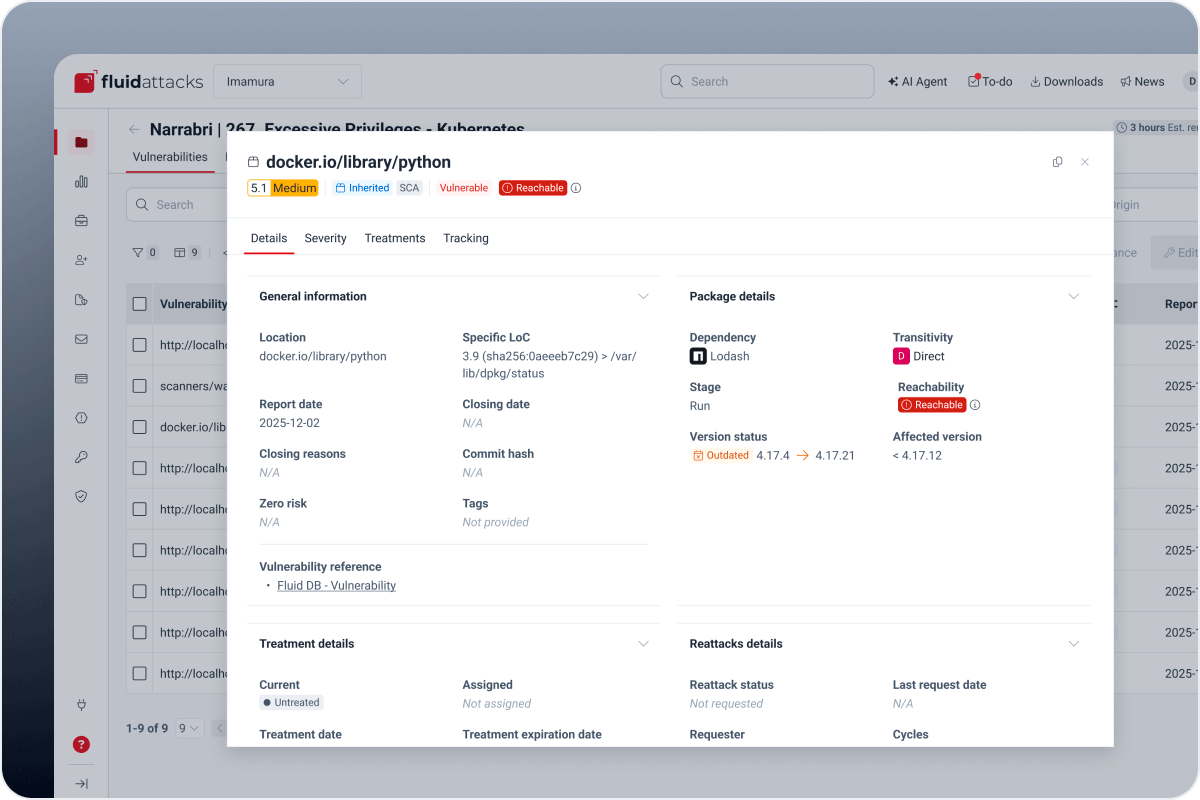Image resolution: width=1200 pixels, height=800 pixels.
Task: Open the credit card billing sidebar icon
Action: [x=81, y=378]
